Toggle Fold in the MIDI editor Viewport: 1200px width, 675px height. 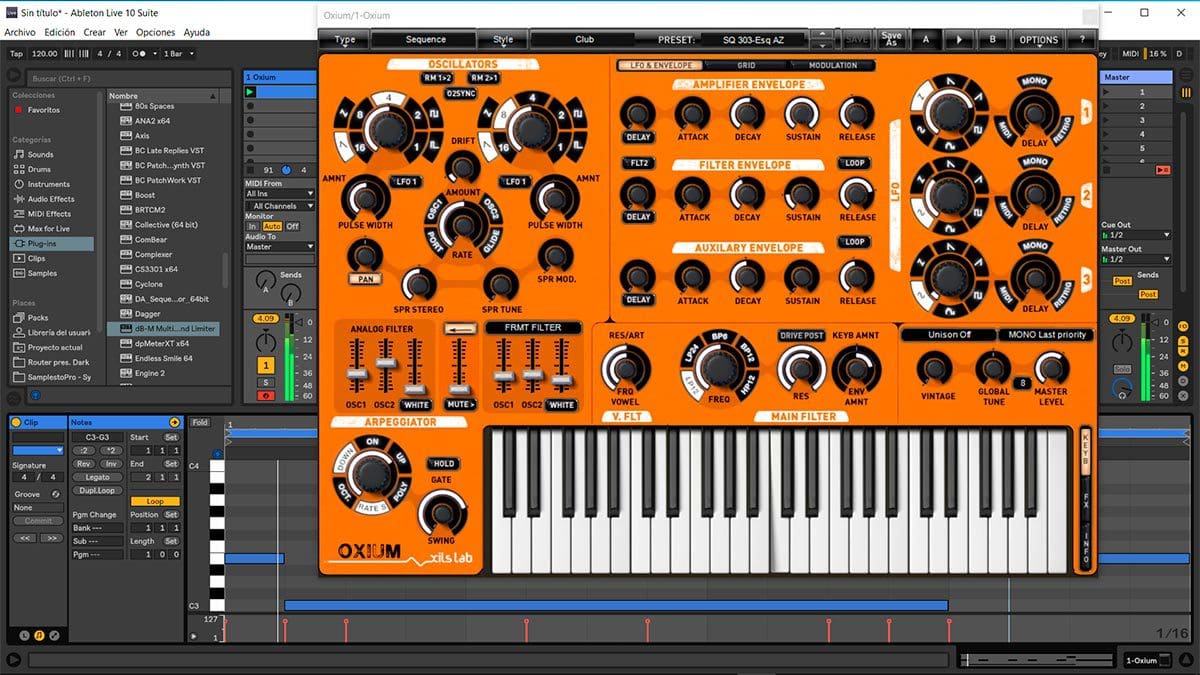coord(200,423)
